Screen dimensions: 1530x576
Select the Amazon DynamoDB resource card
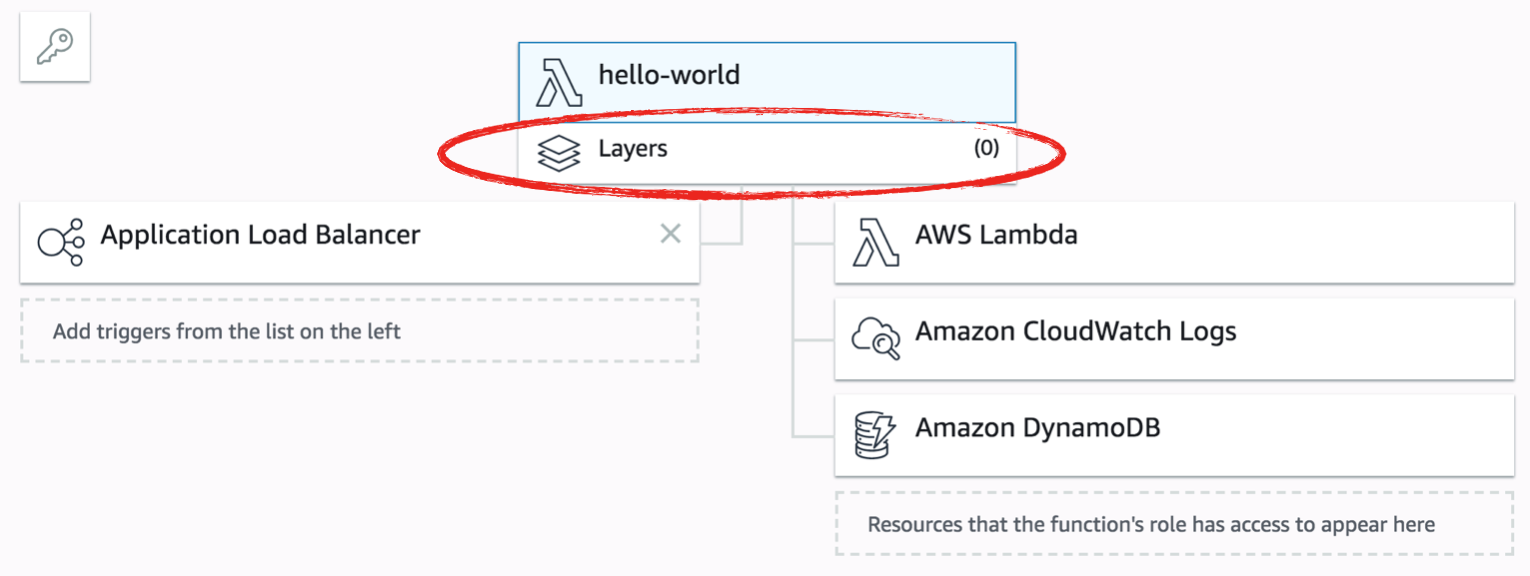point(1174,435)
